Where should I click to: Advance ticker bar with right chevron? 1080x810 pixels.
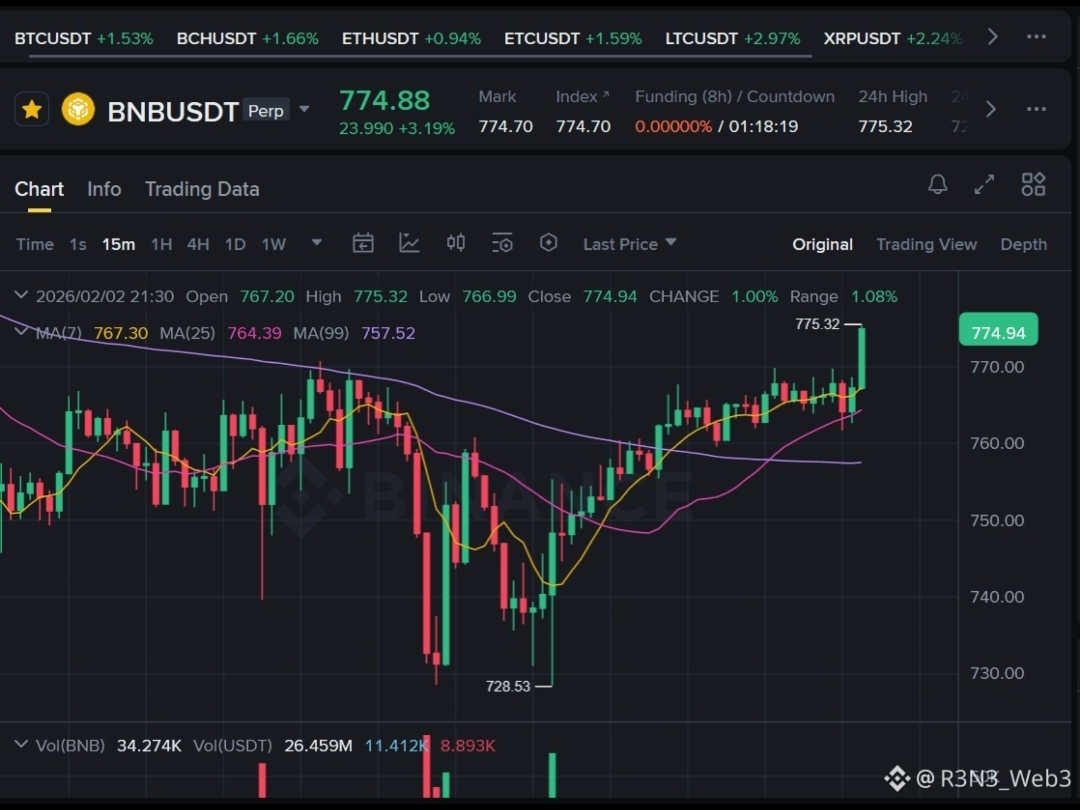993,37
